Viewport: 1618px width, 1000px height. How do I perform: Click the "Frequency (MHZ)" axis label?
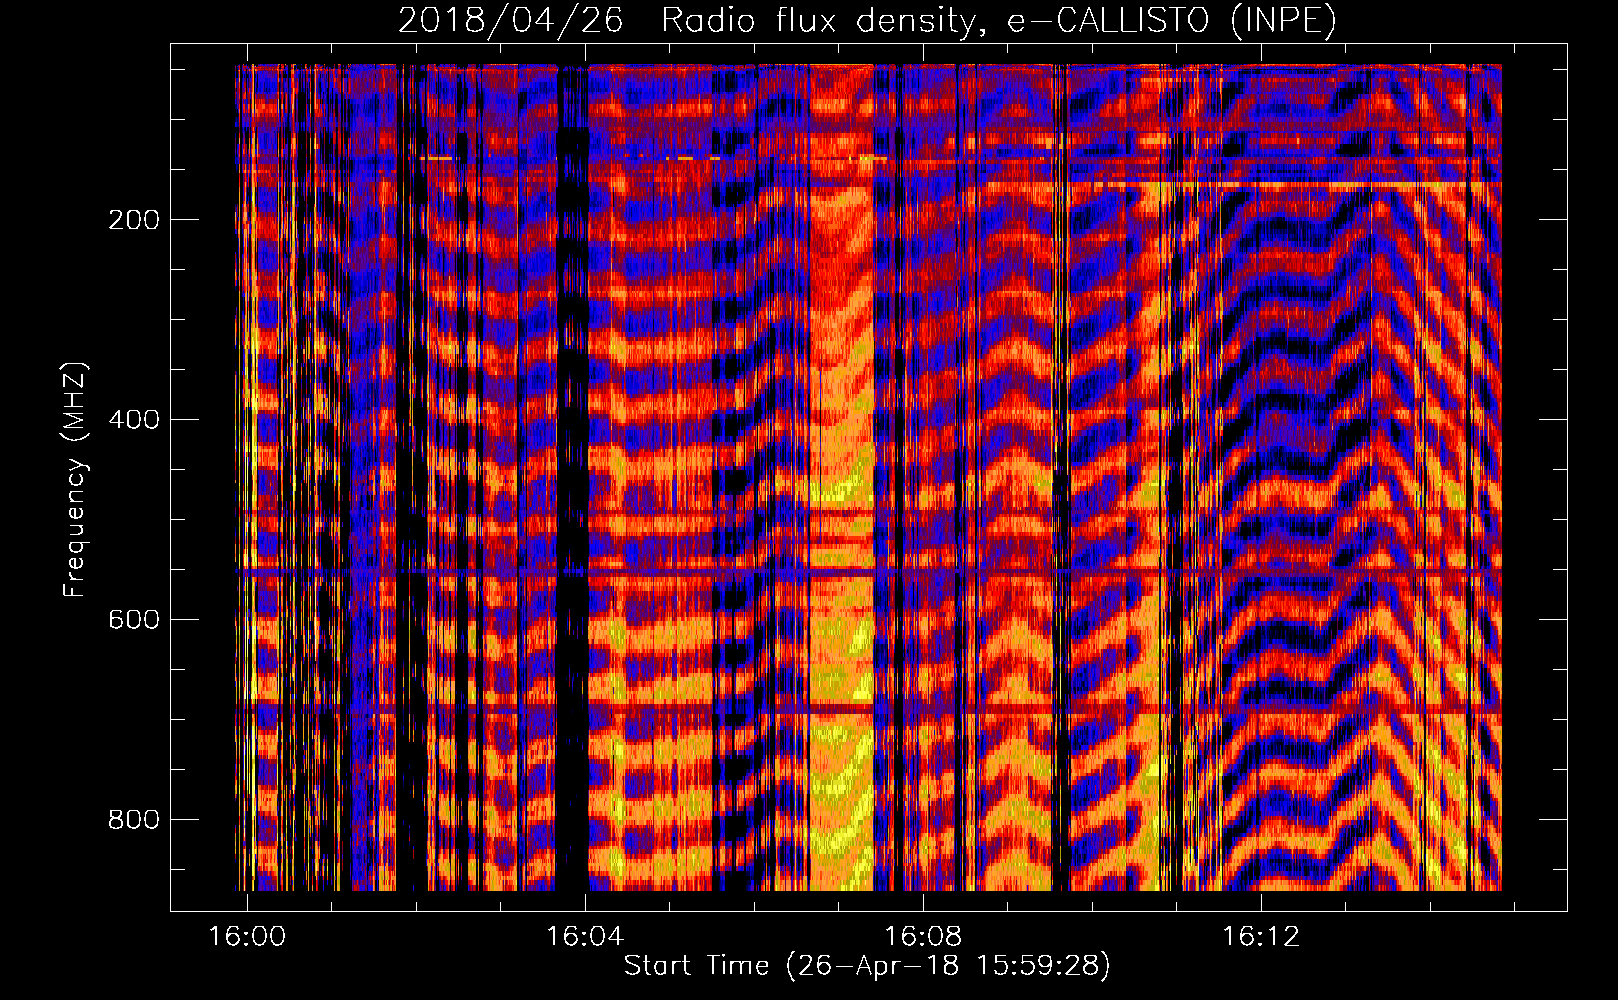tap(74, 479)
